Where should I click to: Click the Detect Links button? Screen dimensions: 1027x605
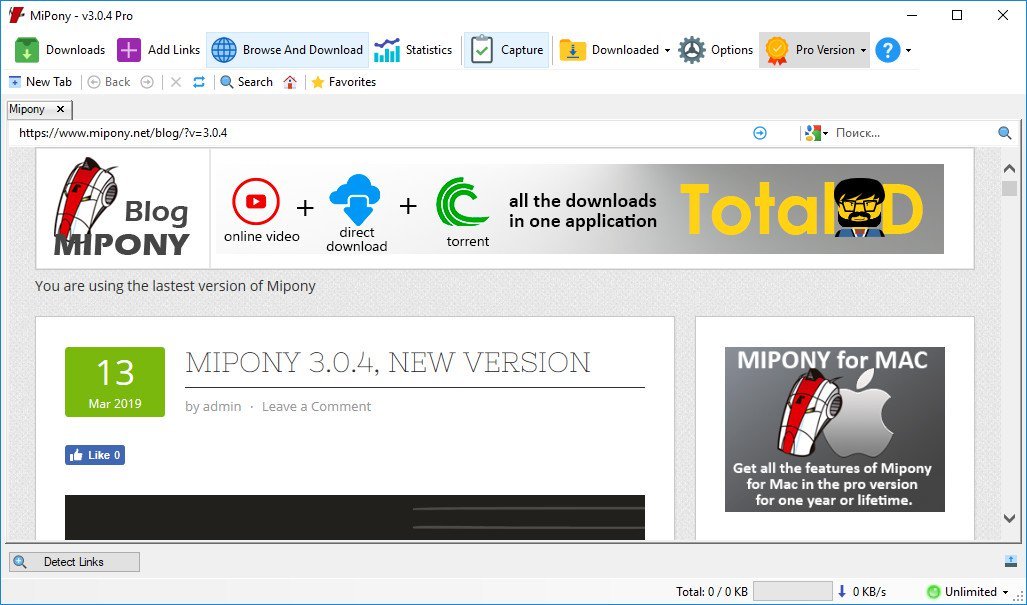coord(74,562)
